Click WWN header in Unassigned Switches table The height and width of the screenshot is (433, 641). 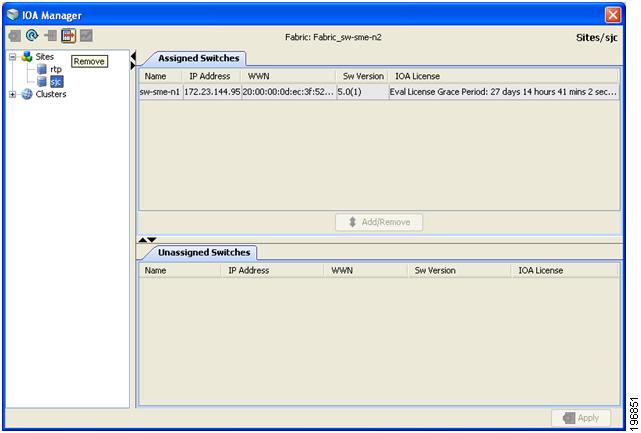tap(366, 270)
